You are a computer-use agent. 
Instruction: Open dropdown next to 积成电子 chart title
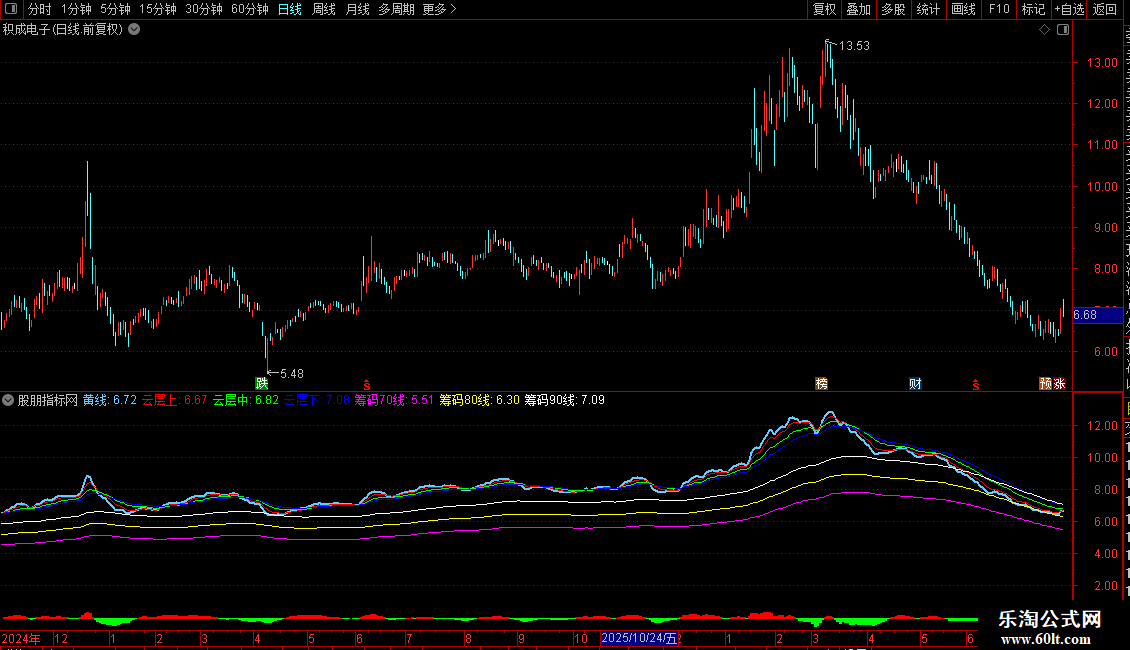[x=134, y=30]
